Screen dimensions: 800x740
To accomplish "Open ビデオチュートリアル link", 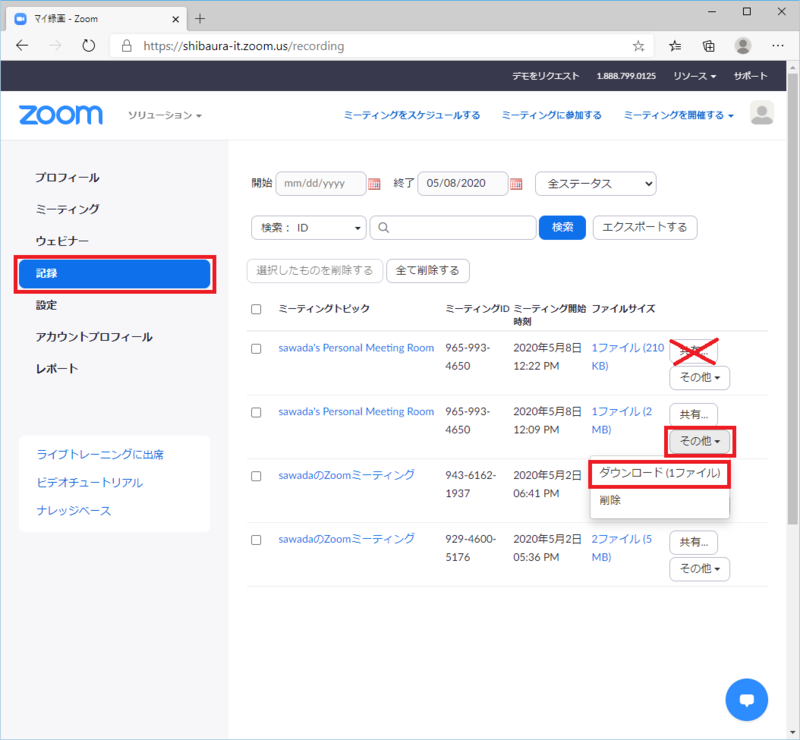I will coord(90,483).
